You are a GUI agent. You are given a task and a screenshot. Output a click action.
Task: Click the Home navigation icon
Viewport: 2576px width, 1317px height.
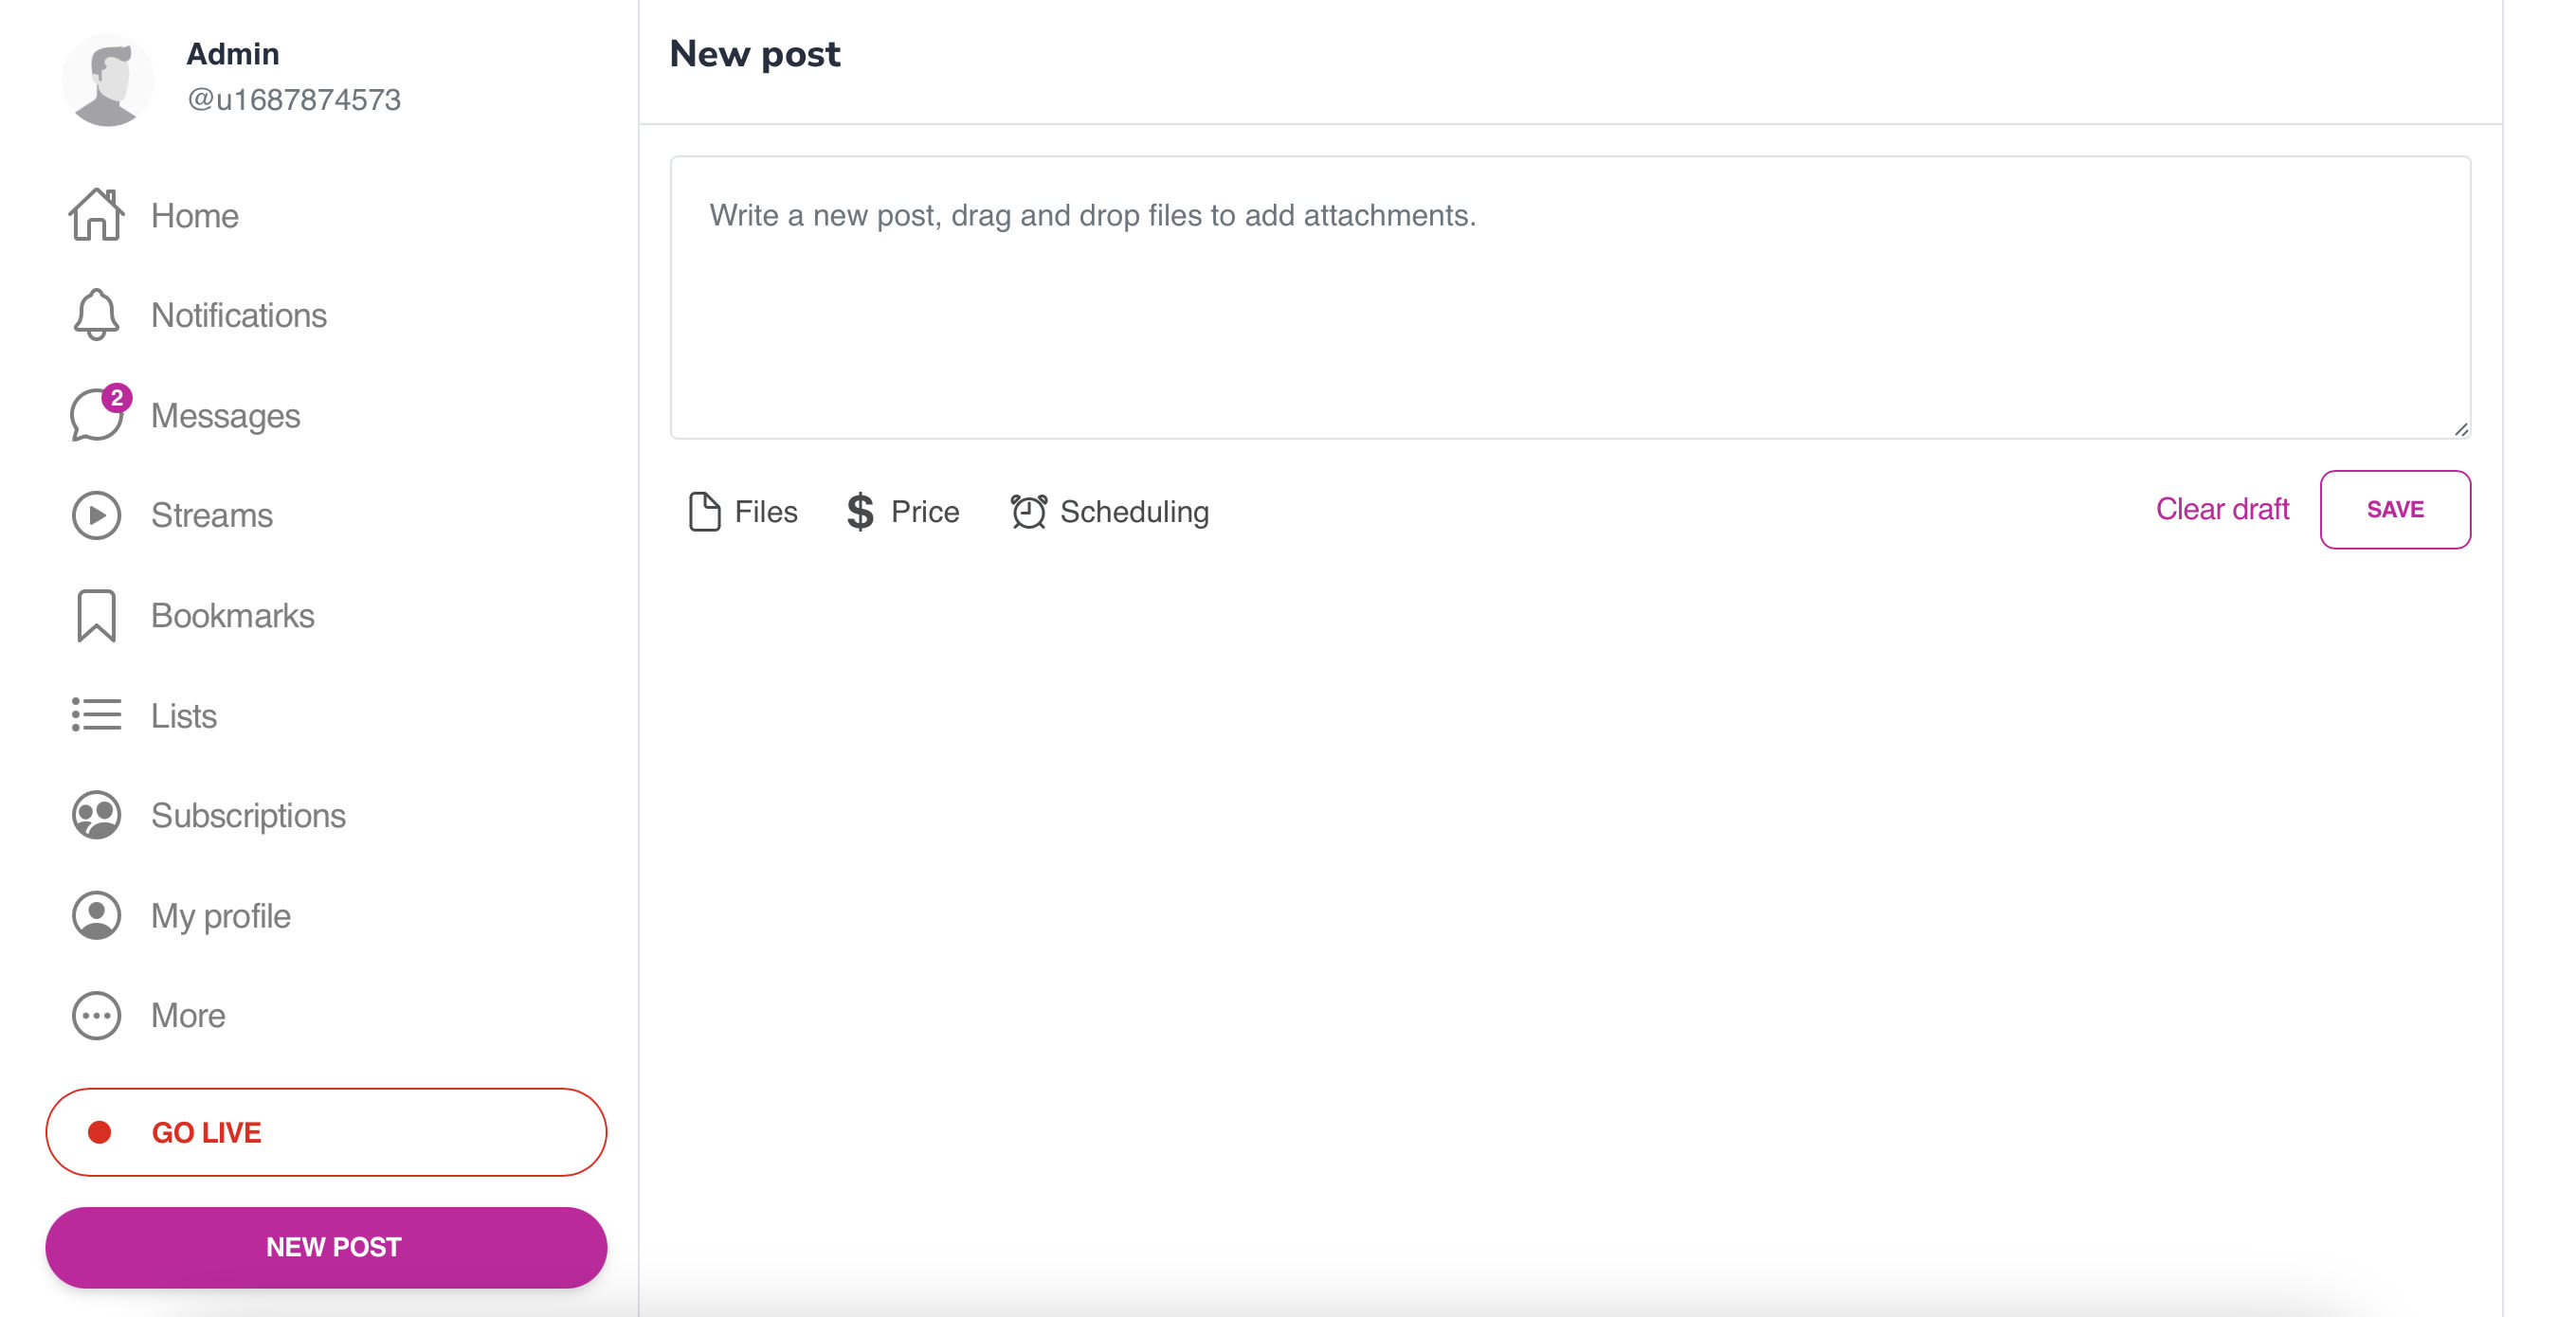click(96, 215)
